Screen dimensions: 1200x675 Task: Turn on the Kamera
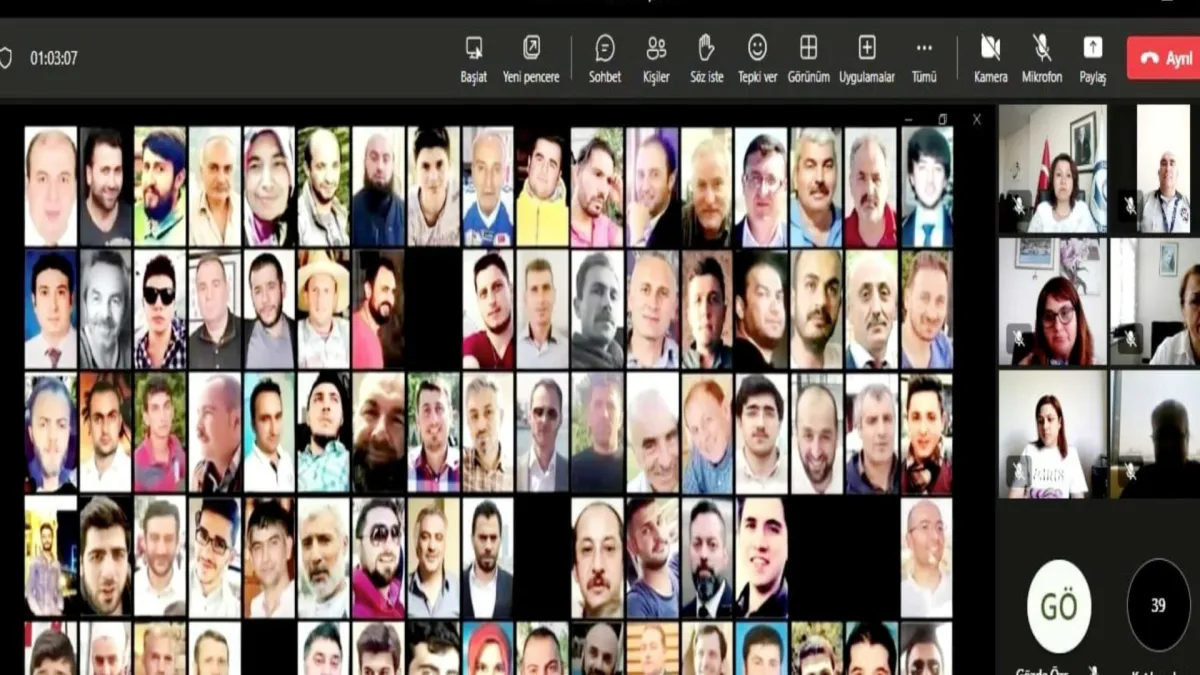(x=990, y=48)
